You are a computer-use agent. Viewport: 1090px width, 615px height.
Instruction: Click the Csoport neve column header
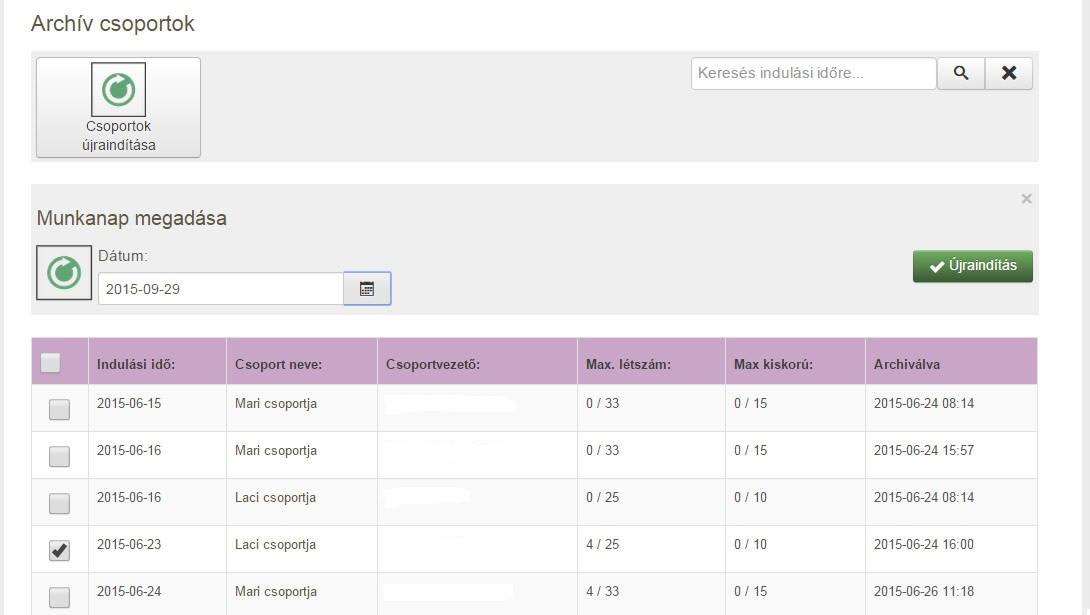(x=278, y=364)
